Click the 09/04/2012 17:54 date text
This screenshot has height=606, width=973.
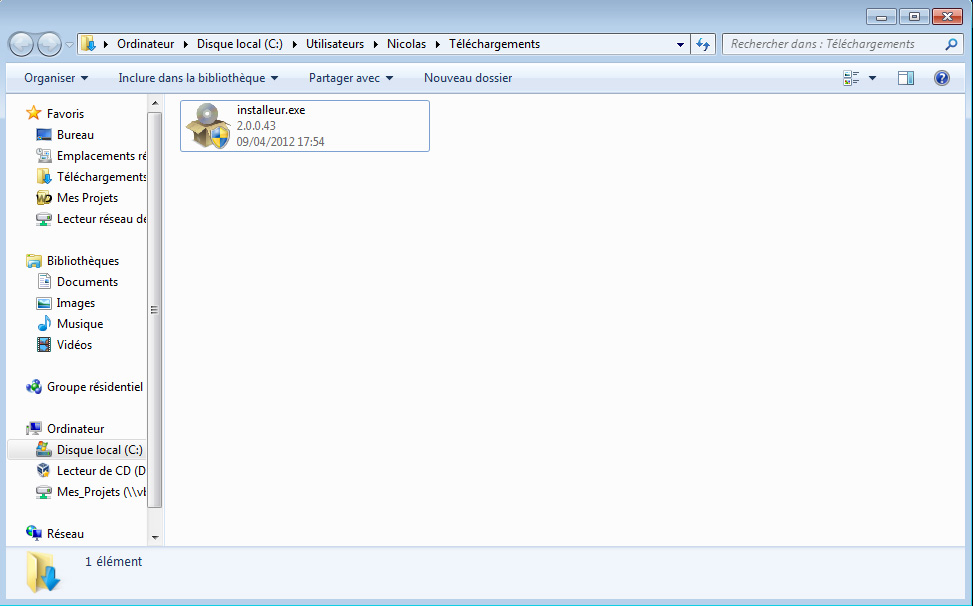tap(280, 142)
